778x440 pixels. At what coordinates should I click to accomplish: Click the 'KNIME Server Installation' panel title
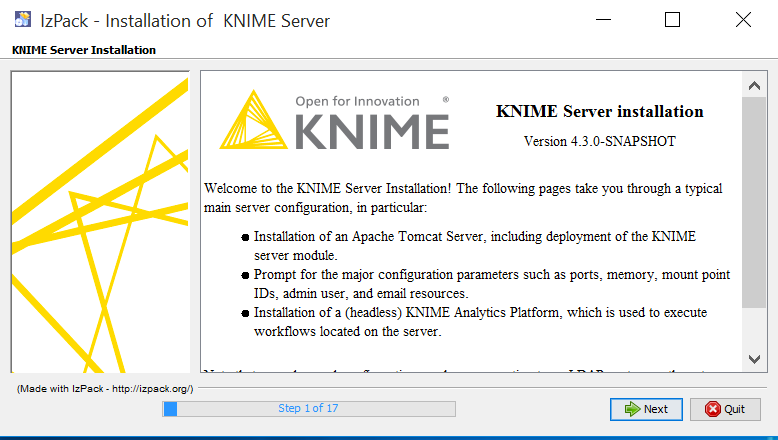click(x=84, y=50)
